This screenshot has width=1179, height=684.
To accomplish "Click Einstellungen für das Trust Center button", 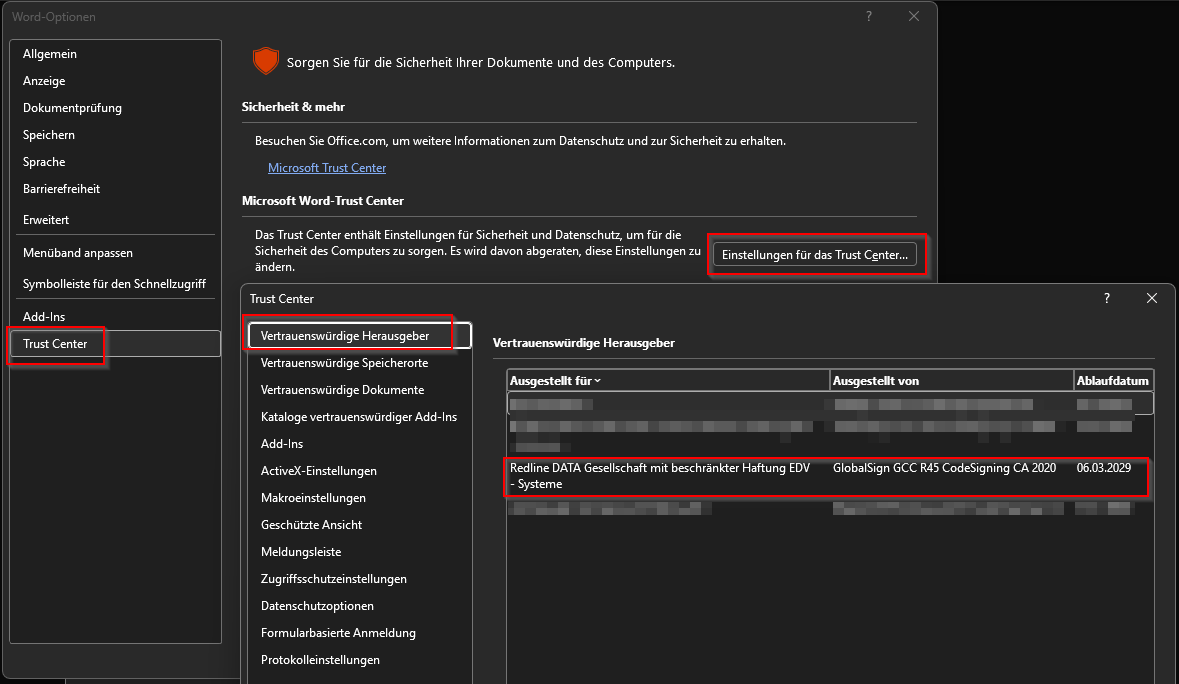I will click(814, 255).
